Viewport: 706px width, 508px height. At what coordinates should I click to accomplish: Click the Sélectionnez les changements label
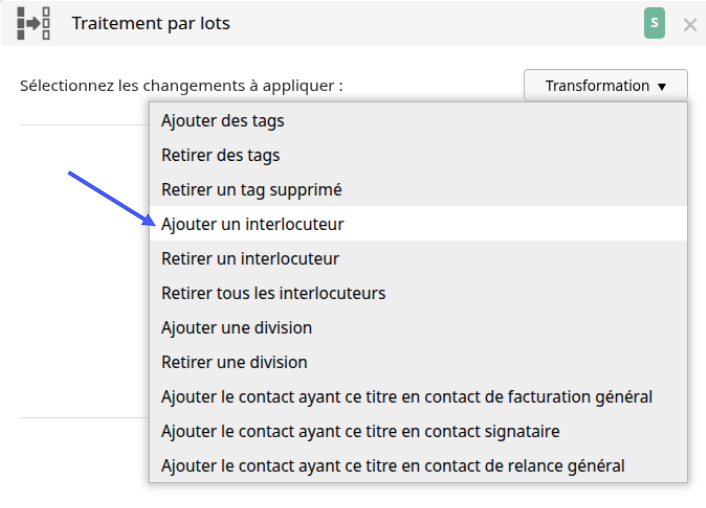point(181,86)
